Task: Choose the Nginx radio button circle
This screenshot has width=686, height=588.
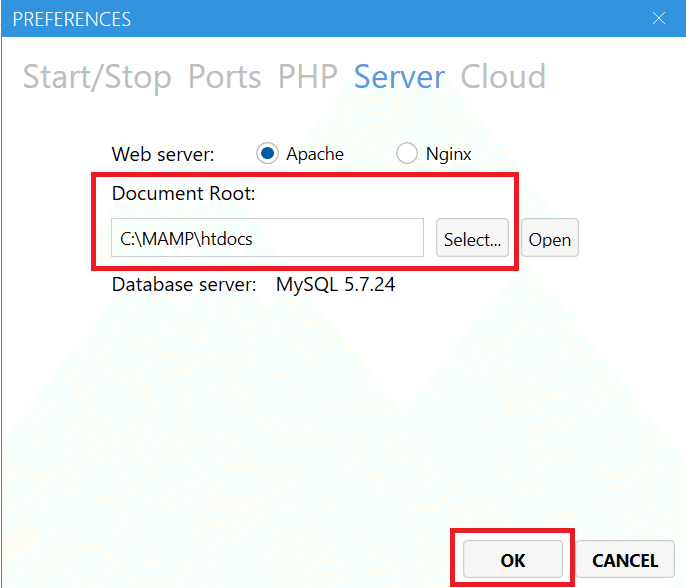Action: tap(407, 154)
